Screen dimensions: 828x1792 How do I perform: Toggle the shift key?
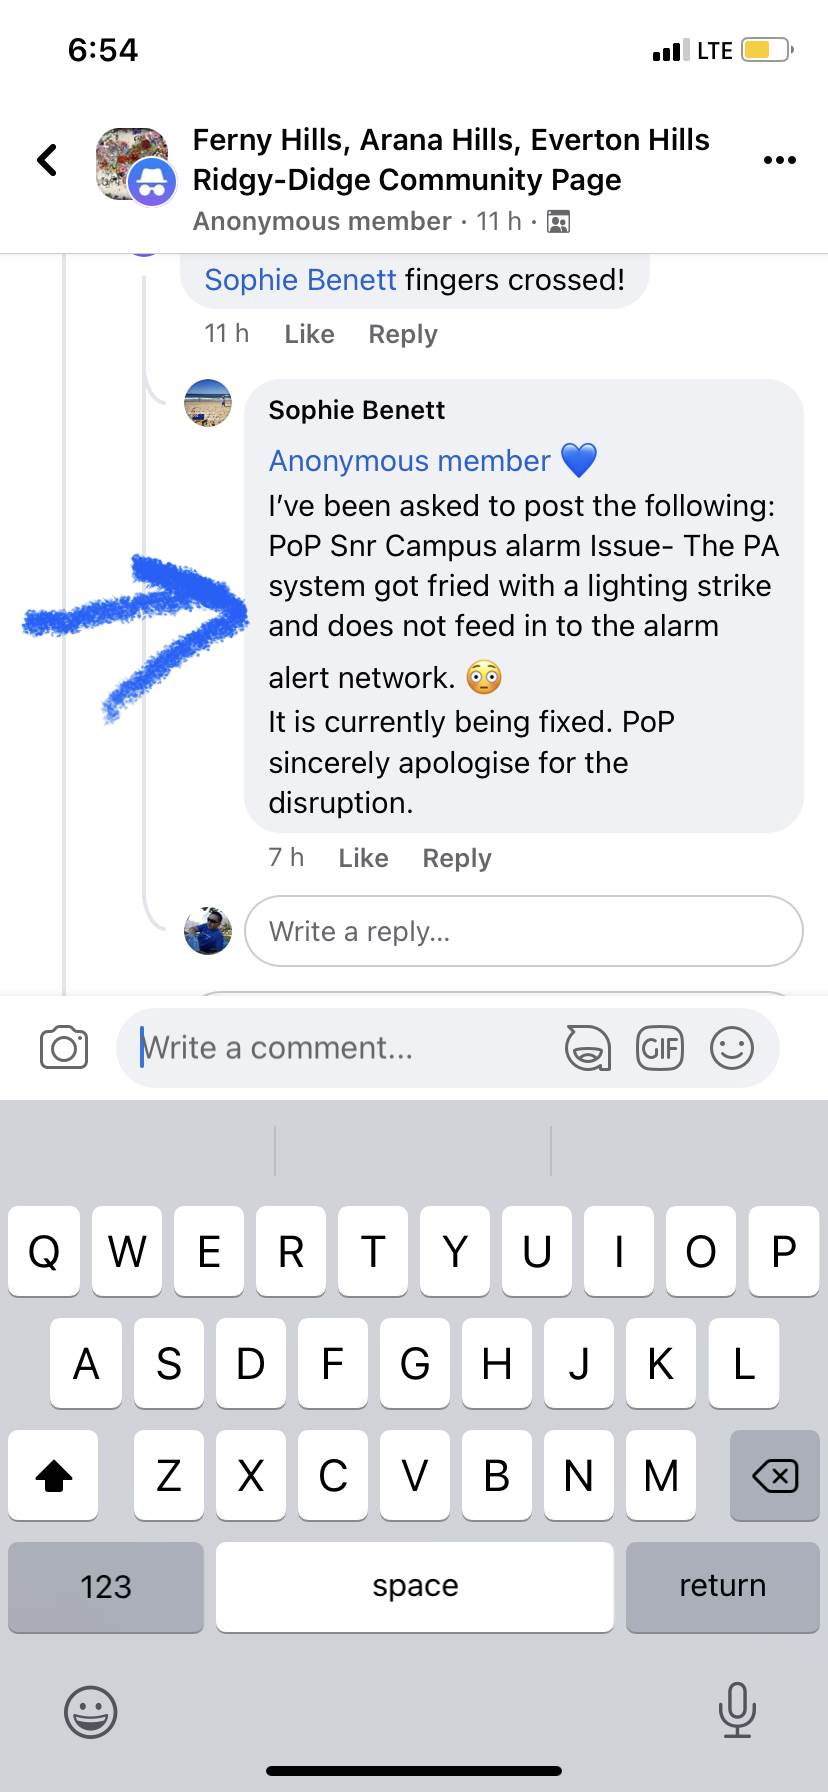[53, 1475]
